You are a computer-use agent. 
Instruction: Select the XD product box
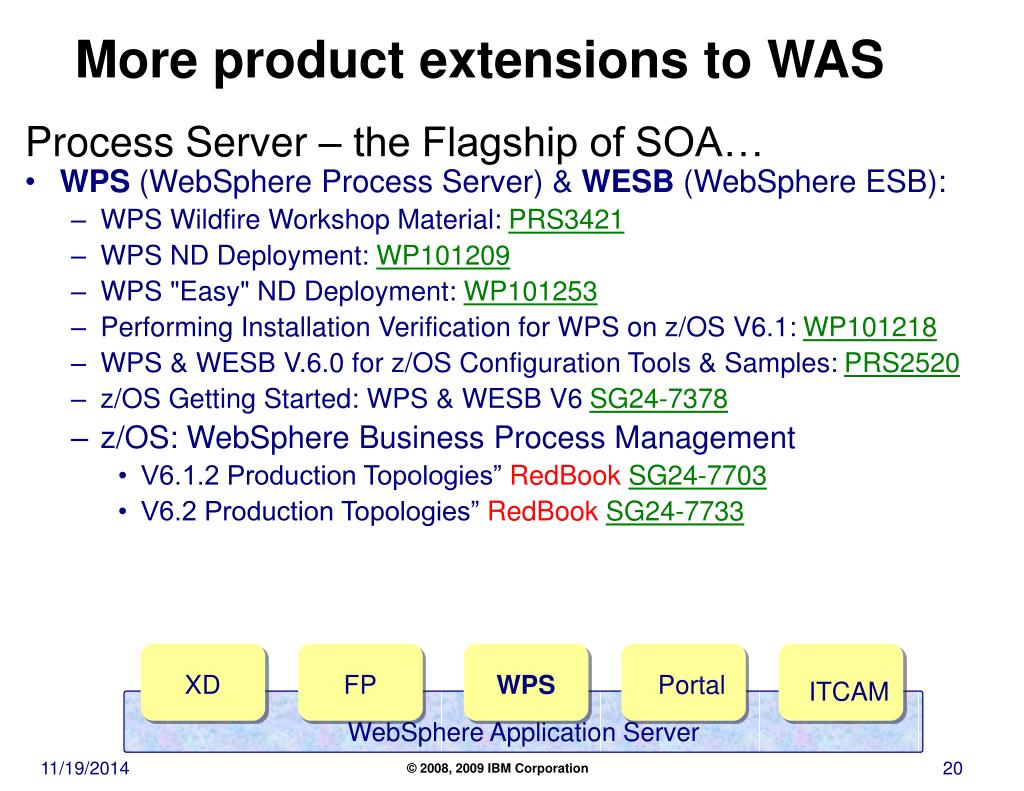(x=203, y=683)
